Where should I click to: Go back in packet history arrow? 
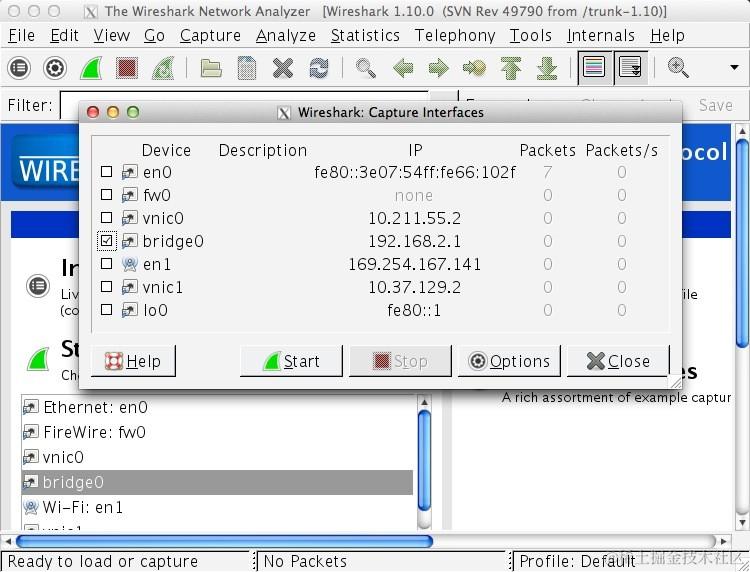click(403, 68)
